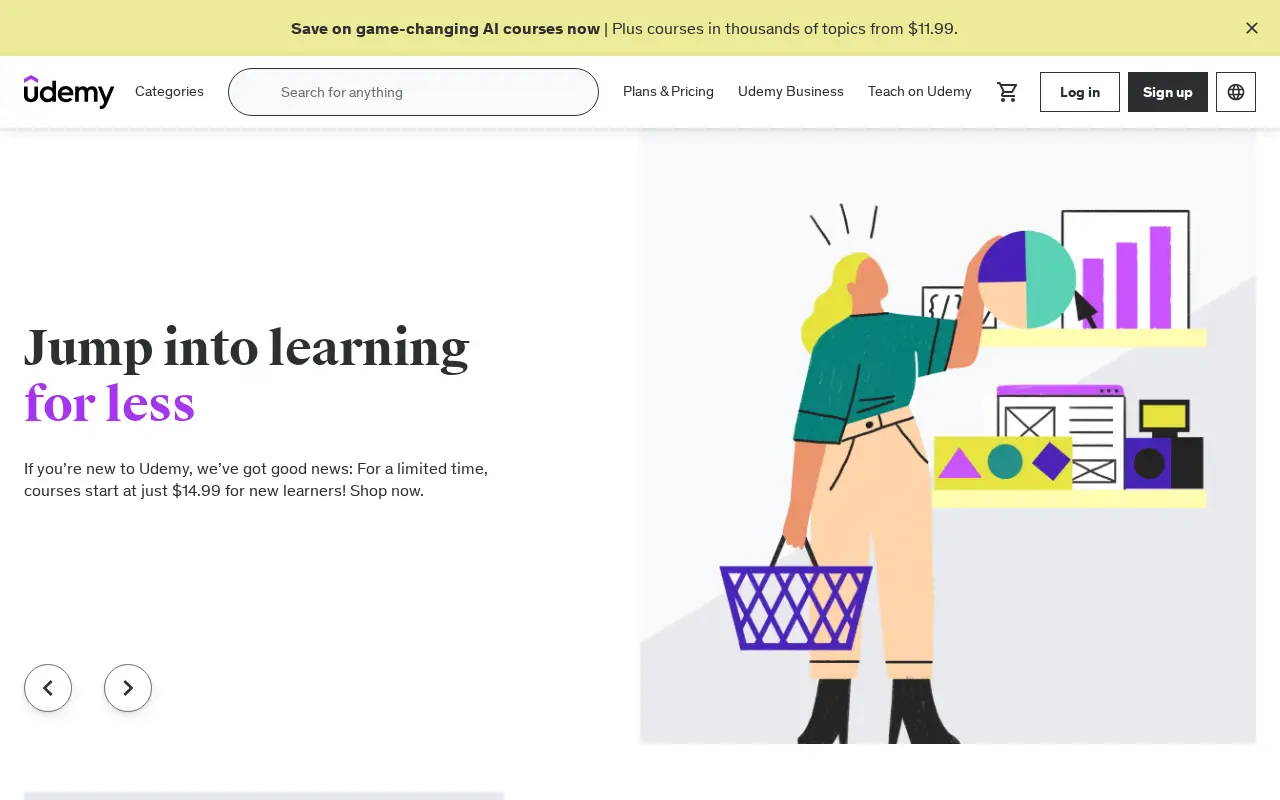Click the Log in button

[1080, 92]
